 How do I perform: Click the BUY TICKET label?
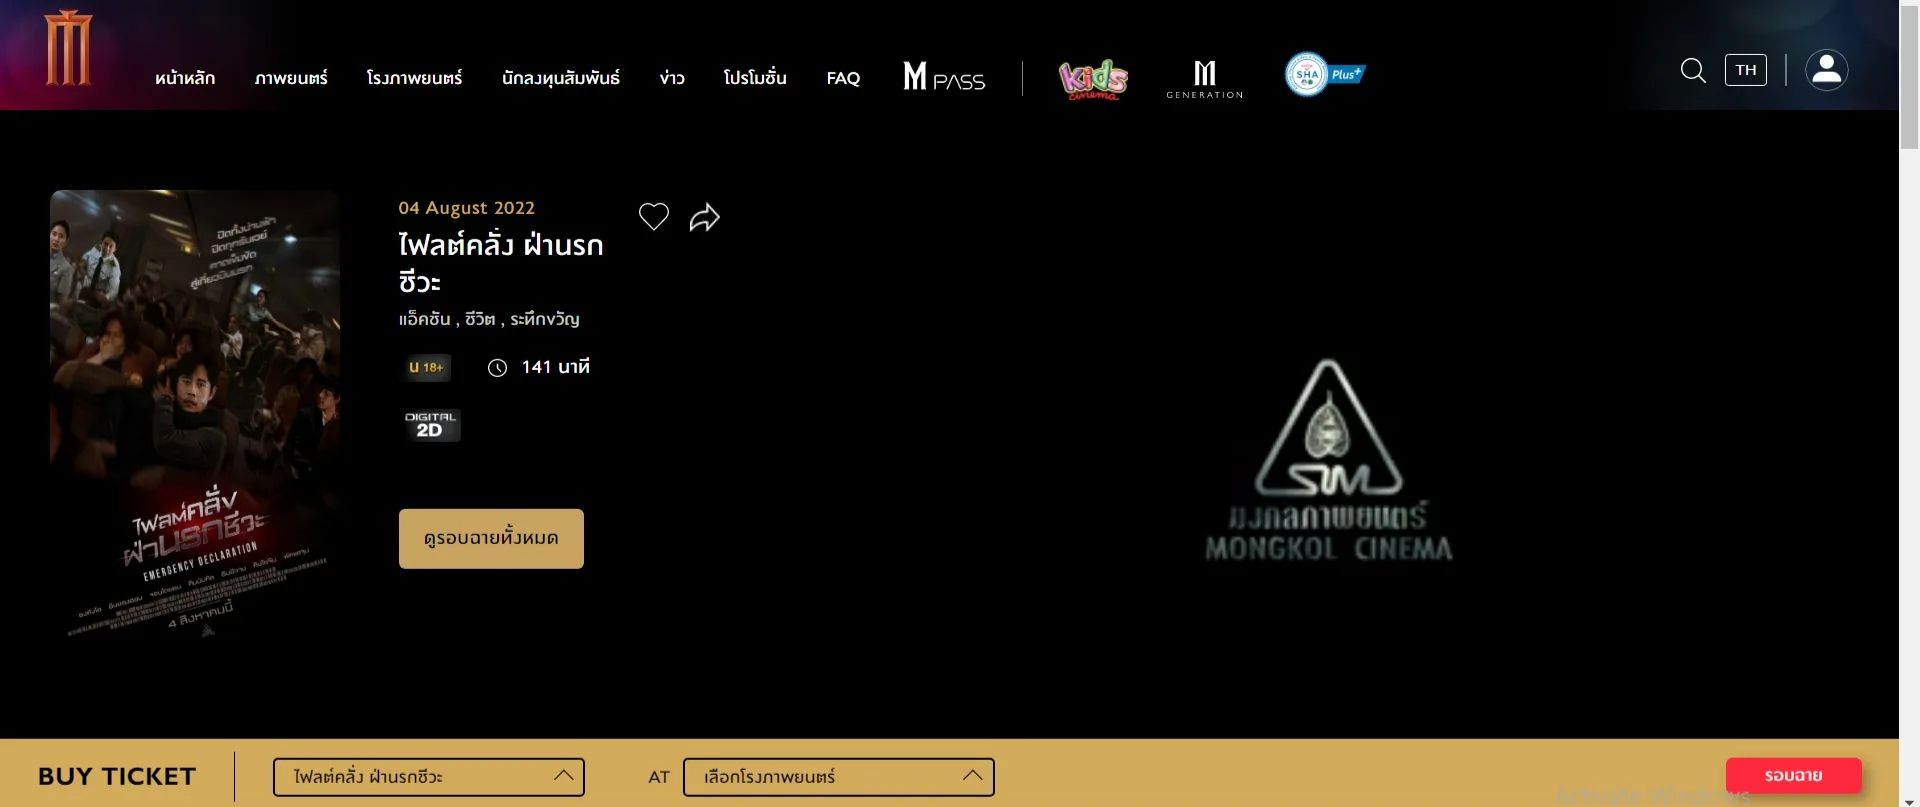coord(117,776)
